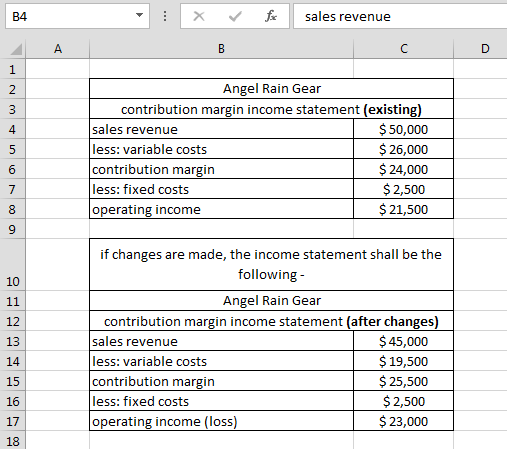Viewport: 507px width, 449px height.
Task: Select row 13 header
Action: [x=12, y=341]
